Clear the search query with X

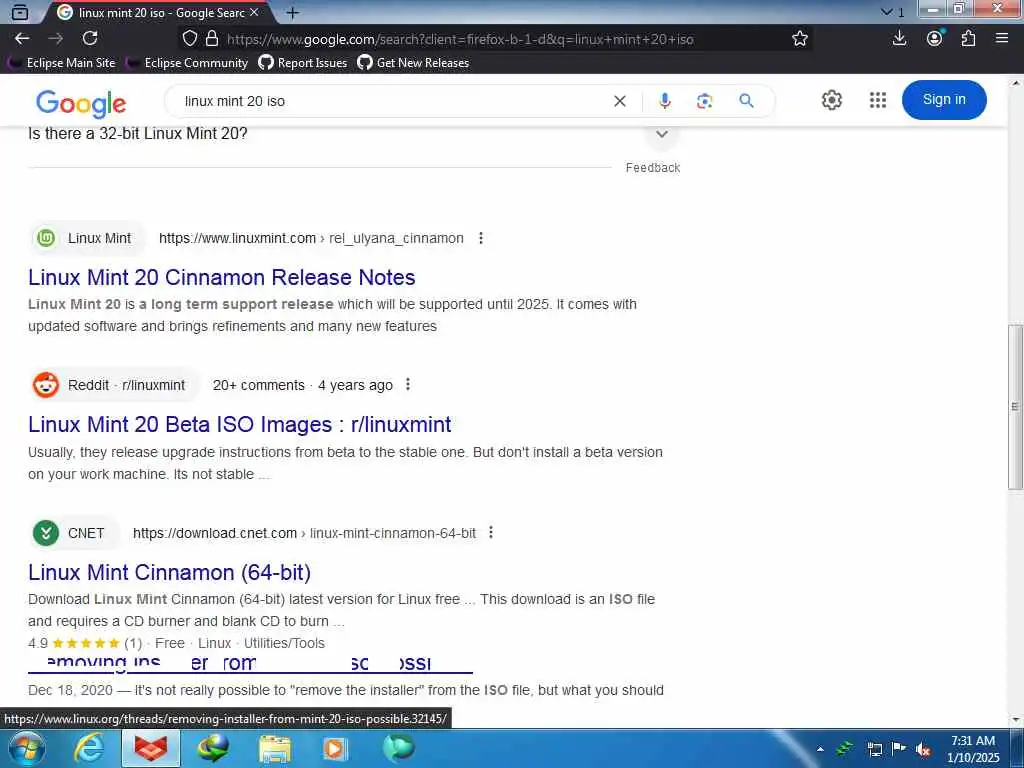pos(620,101)
